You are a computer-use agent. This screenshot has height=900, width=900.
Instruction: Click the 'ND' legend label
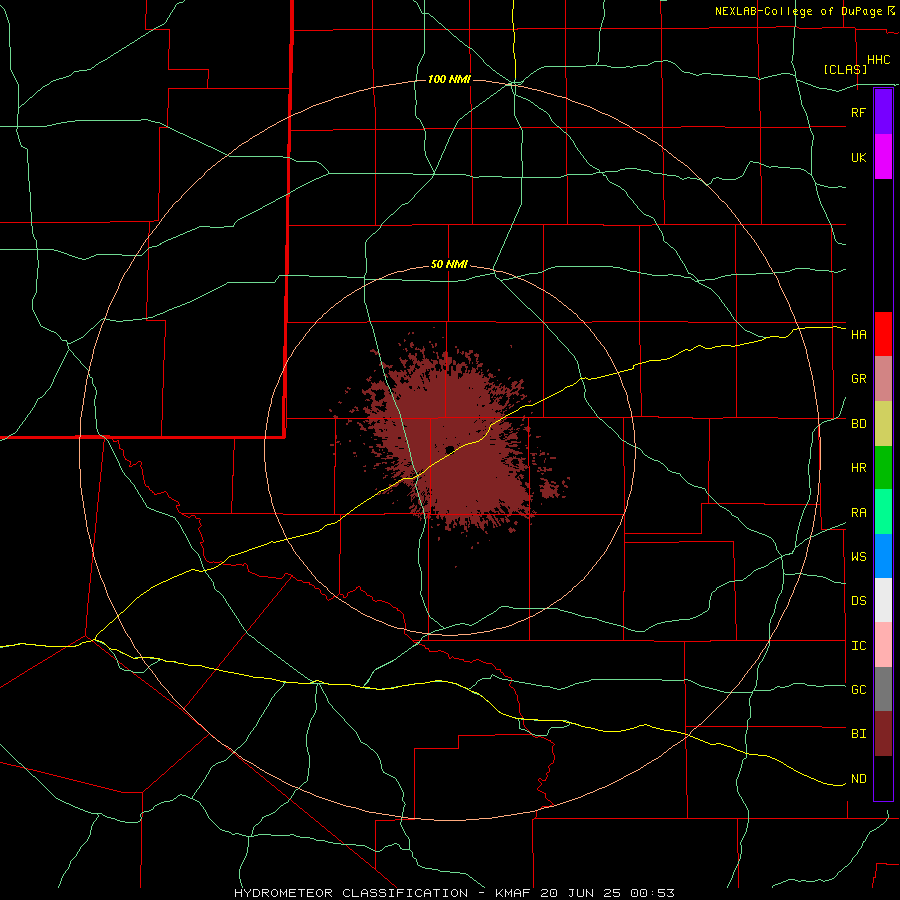coord(859,779)
